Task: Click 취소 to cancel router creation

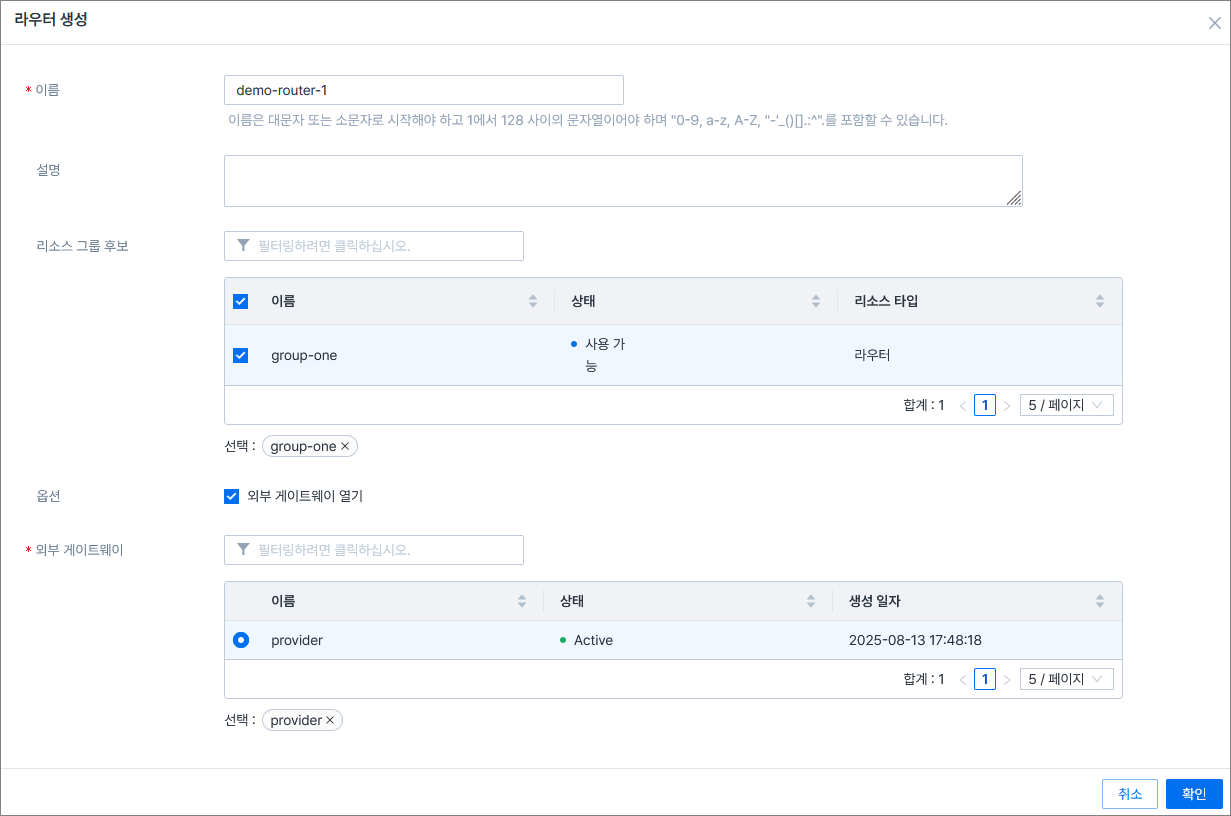Action: tap(1130, 794)
